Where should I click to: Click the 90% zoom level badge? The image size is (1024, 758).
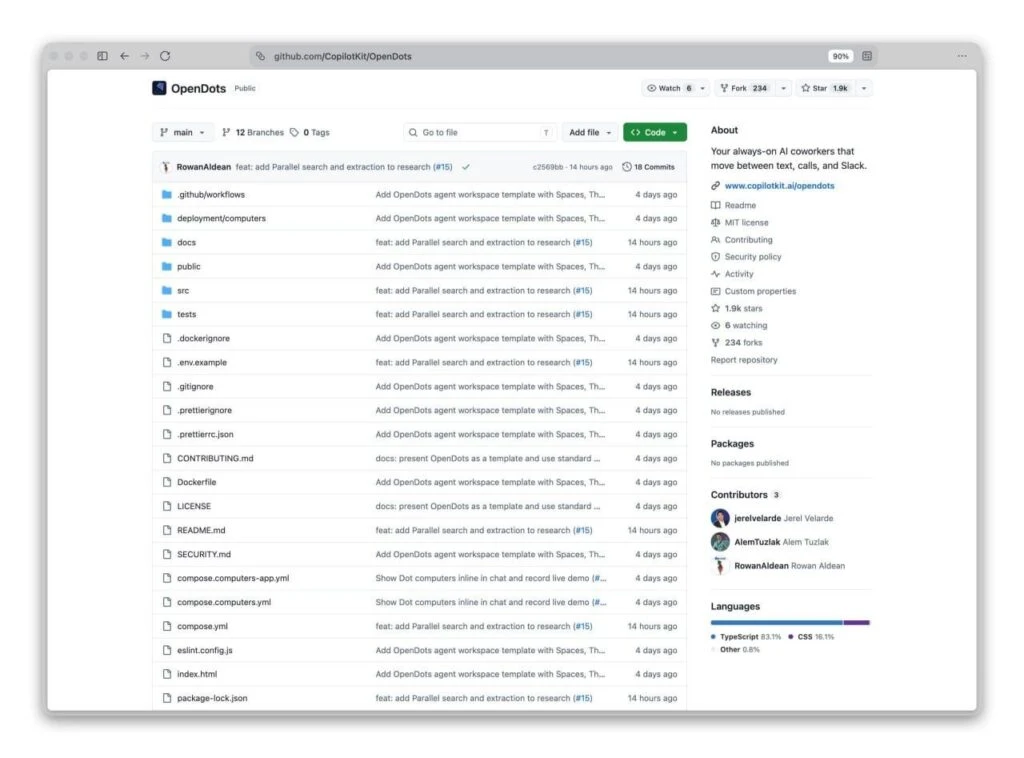pos(840,56)
